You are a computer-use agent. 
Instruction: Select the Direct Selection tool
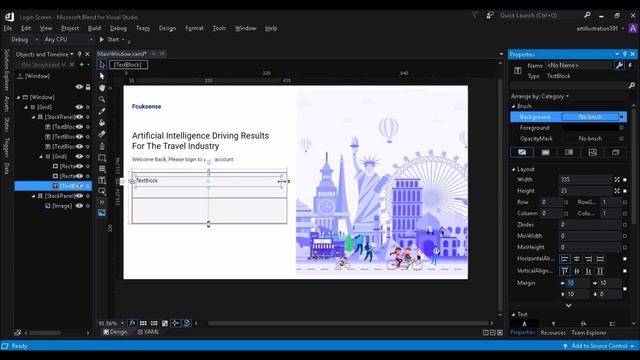102,76
